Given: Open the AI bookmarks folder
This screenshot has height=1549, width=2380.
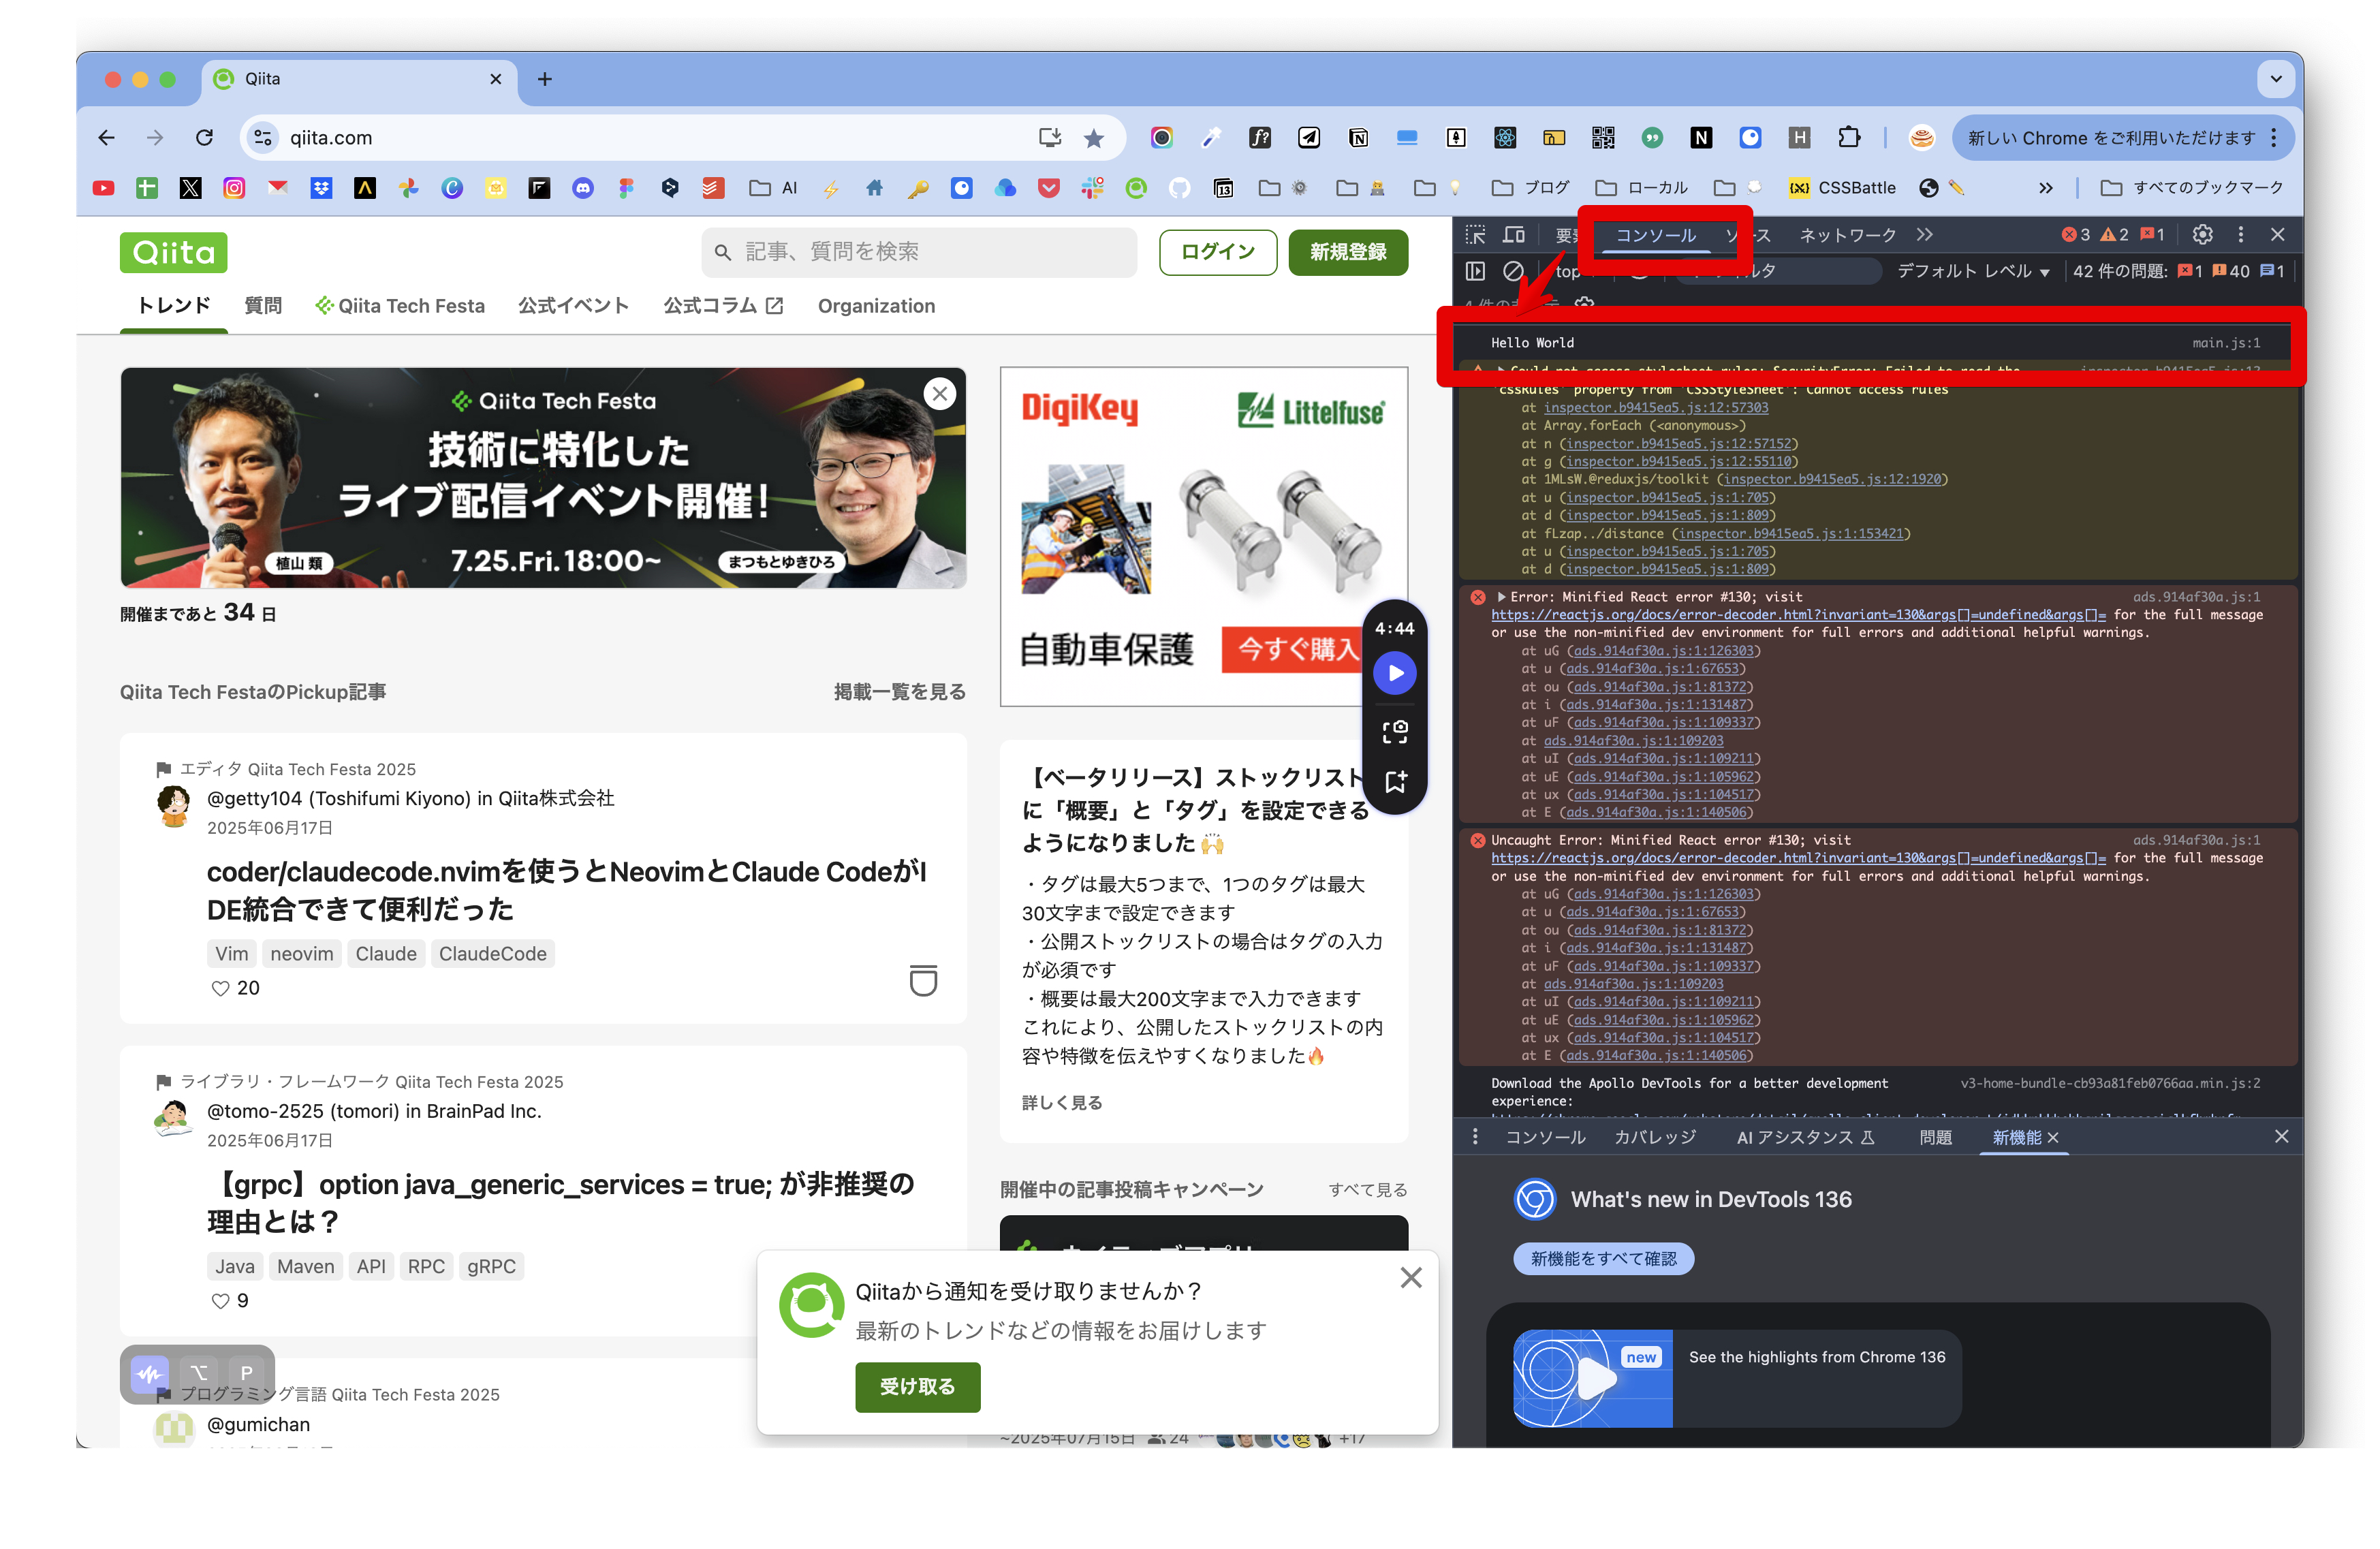Looking at the screenshot, I should tap(773, 188).
